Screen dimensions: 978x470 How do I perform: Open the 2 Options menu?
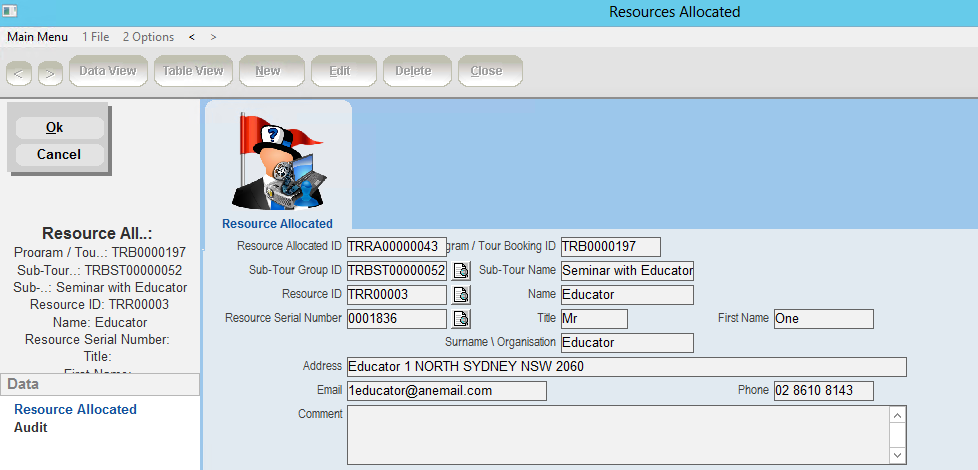[x=148, y=37]
